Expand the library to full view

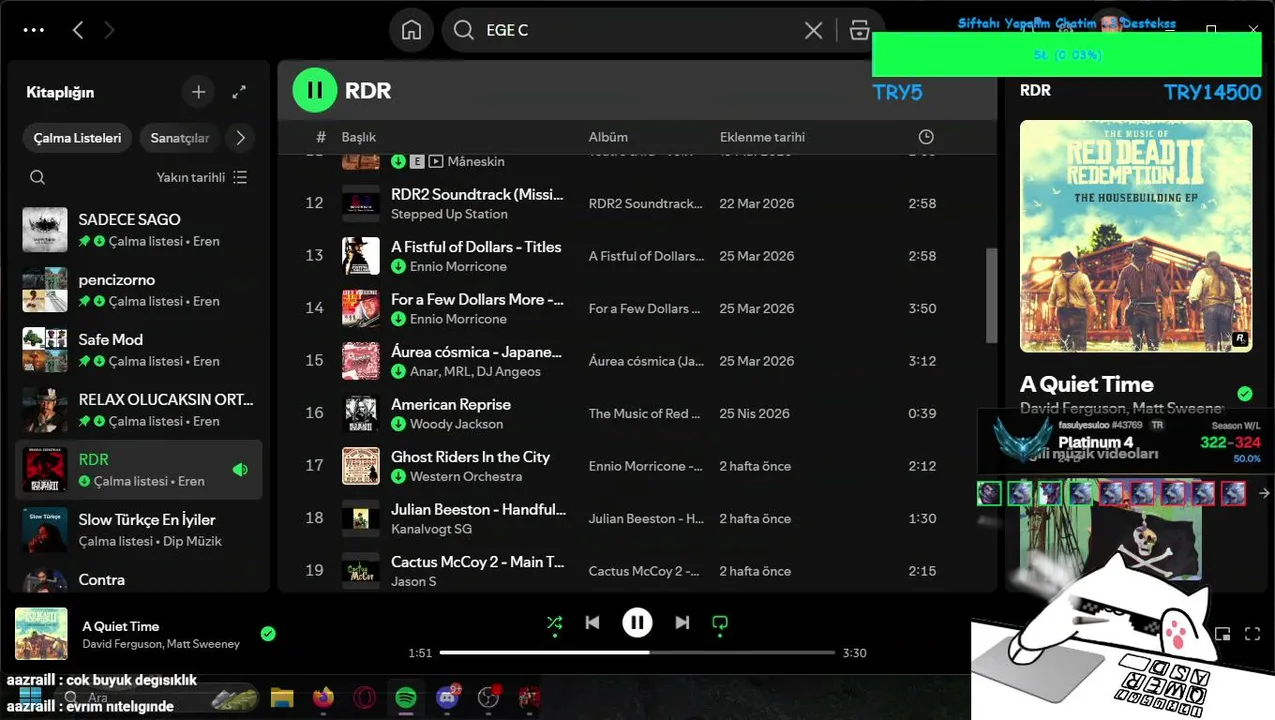[239, 92]
